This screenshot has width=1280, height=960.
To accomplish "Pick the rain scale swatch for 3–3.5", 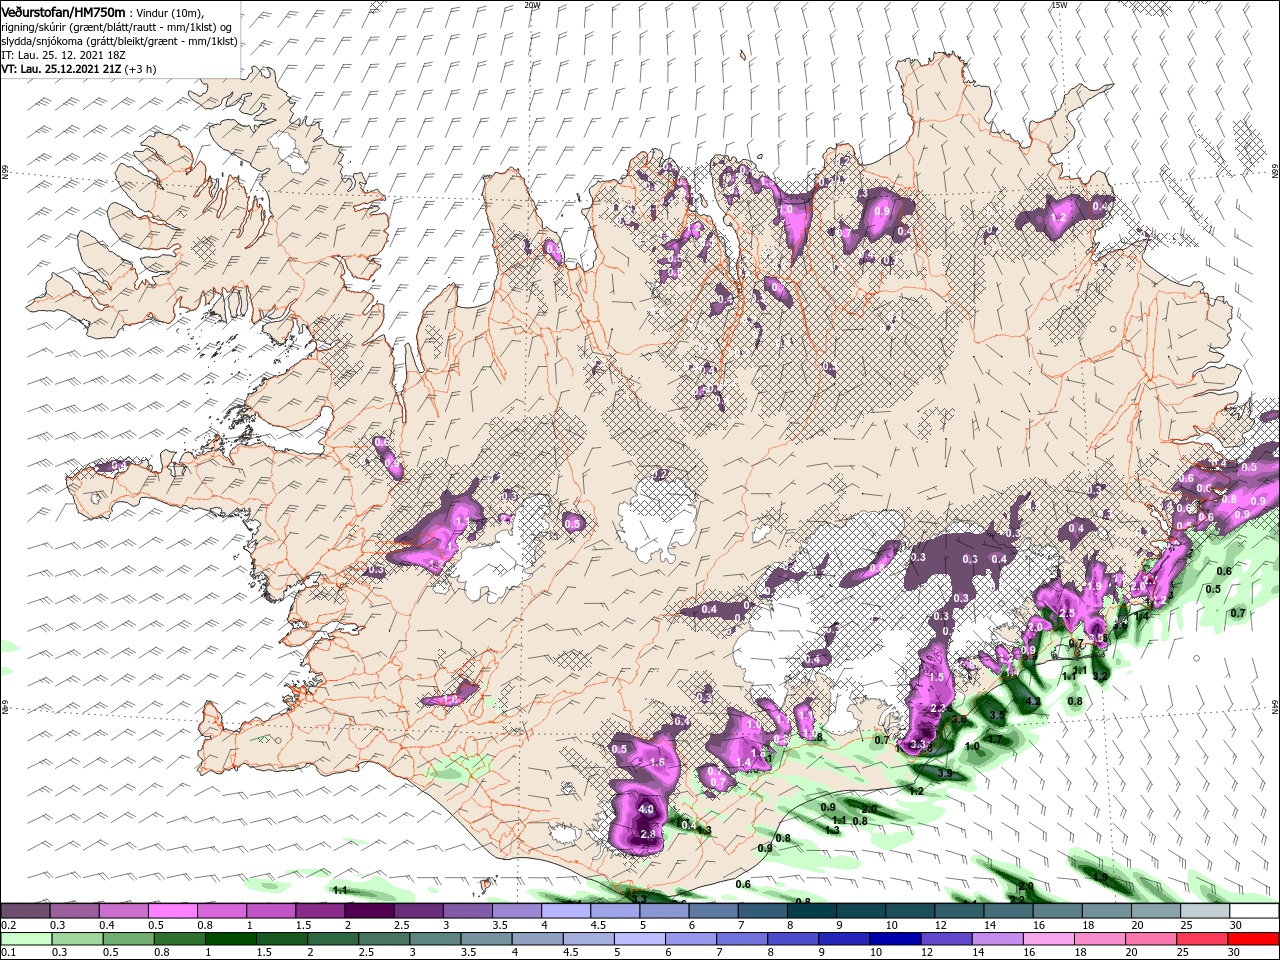I will [x=435, y=939].
